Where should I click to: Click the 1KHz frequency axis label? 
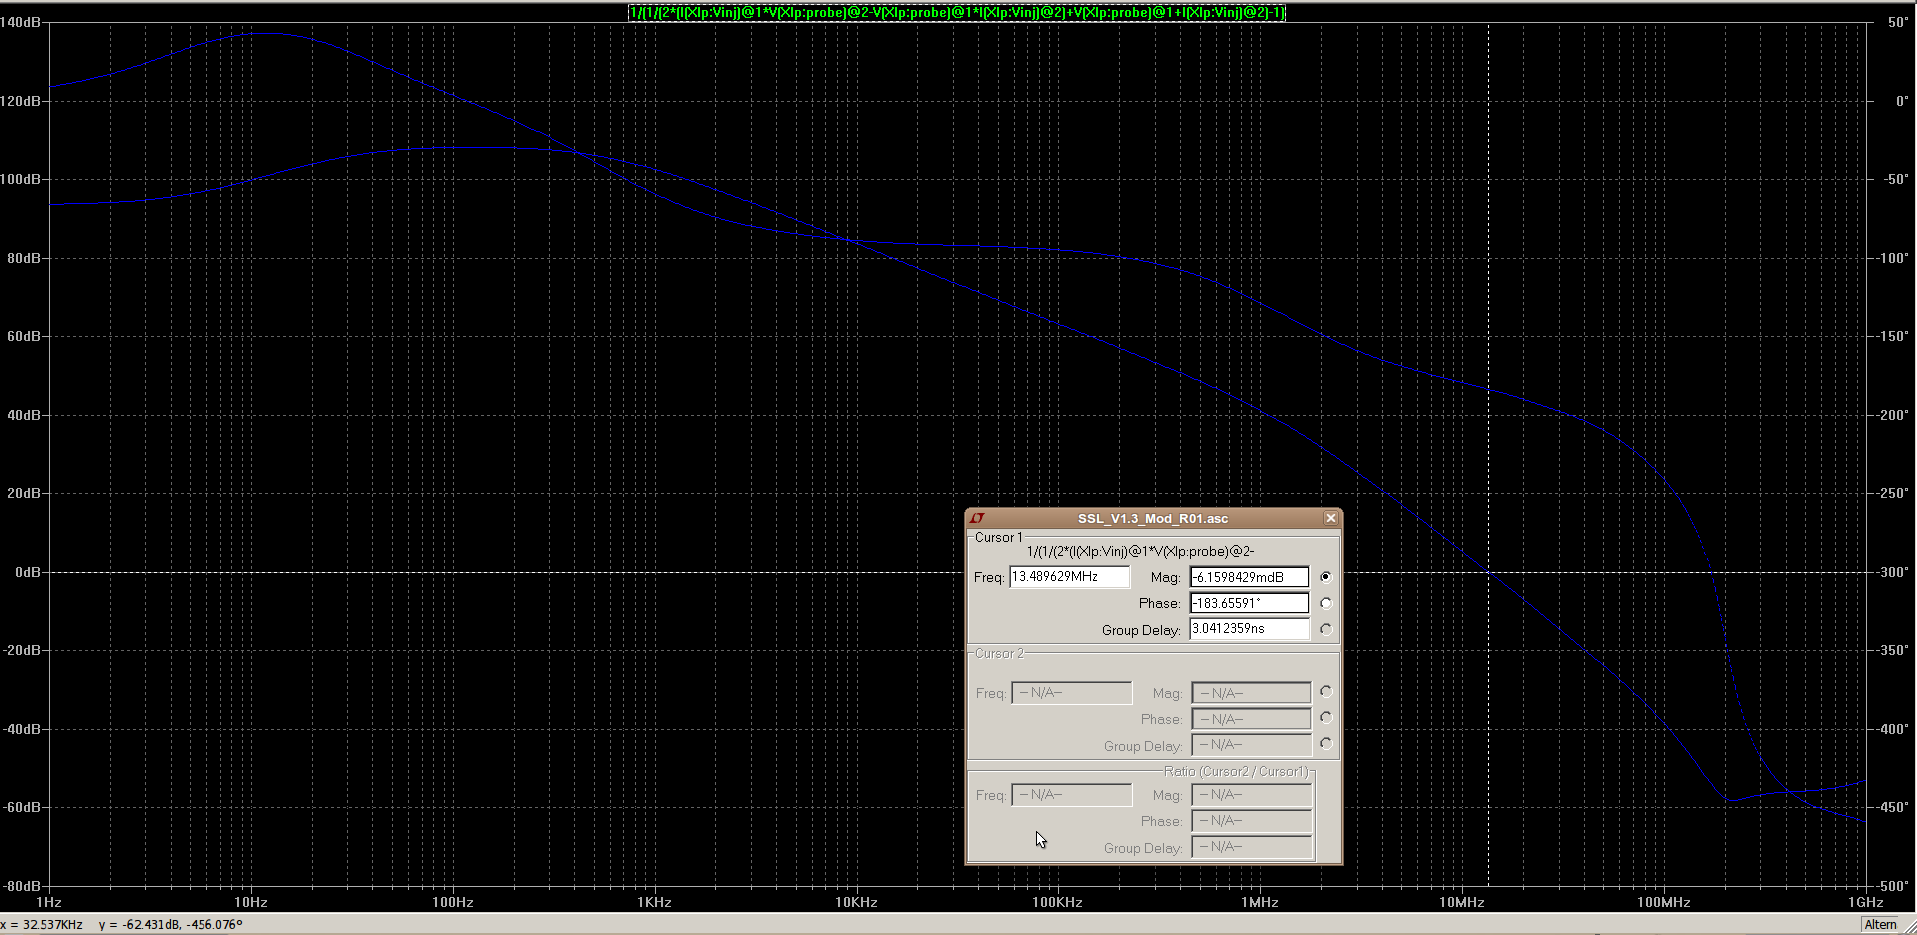tap(654, 902)
